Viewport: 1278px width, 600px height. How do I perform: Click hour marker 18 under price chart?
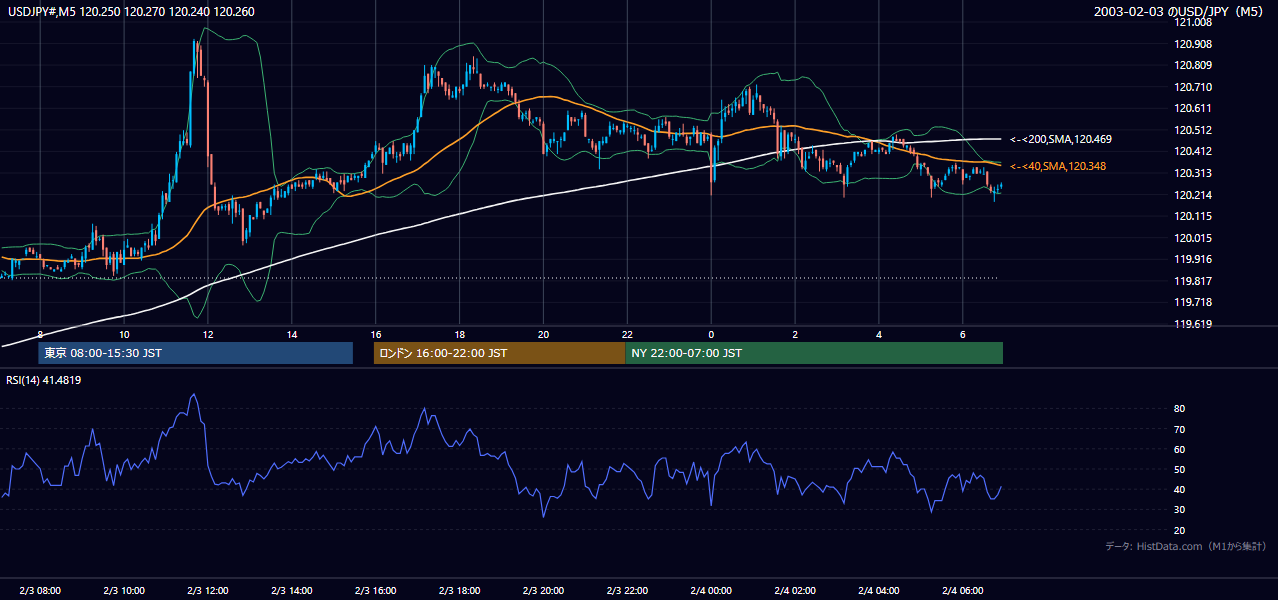pos(459,334)
